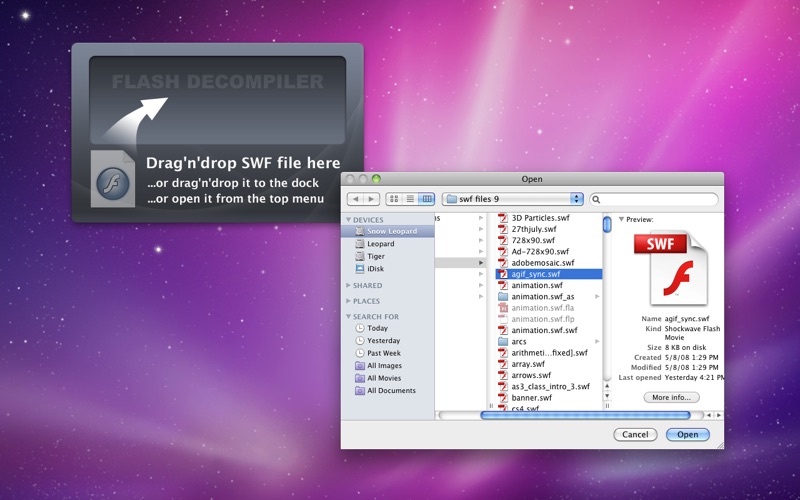The image size is (800, 500).
Task: Choose Past Week search in sidebar
Action: (388, 353)
